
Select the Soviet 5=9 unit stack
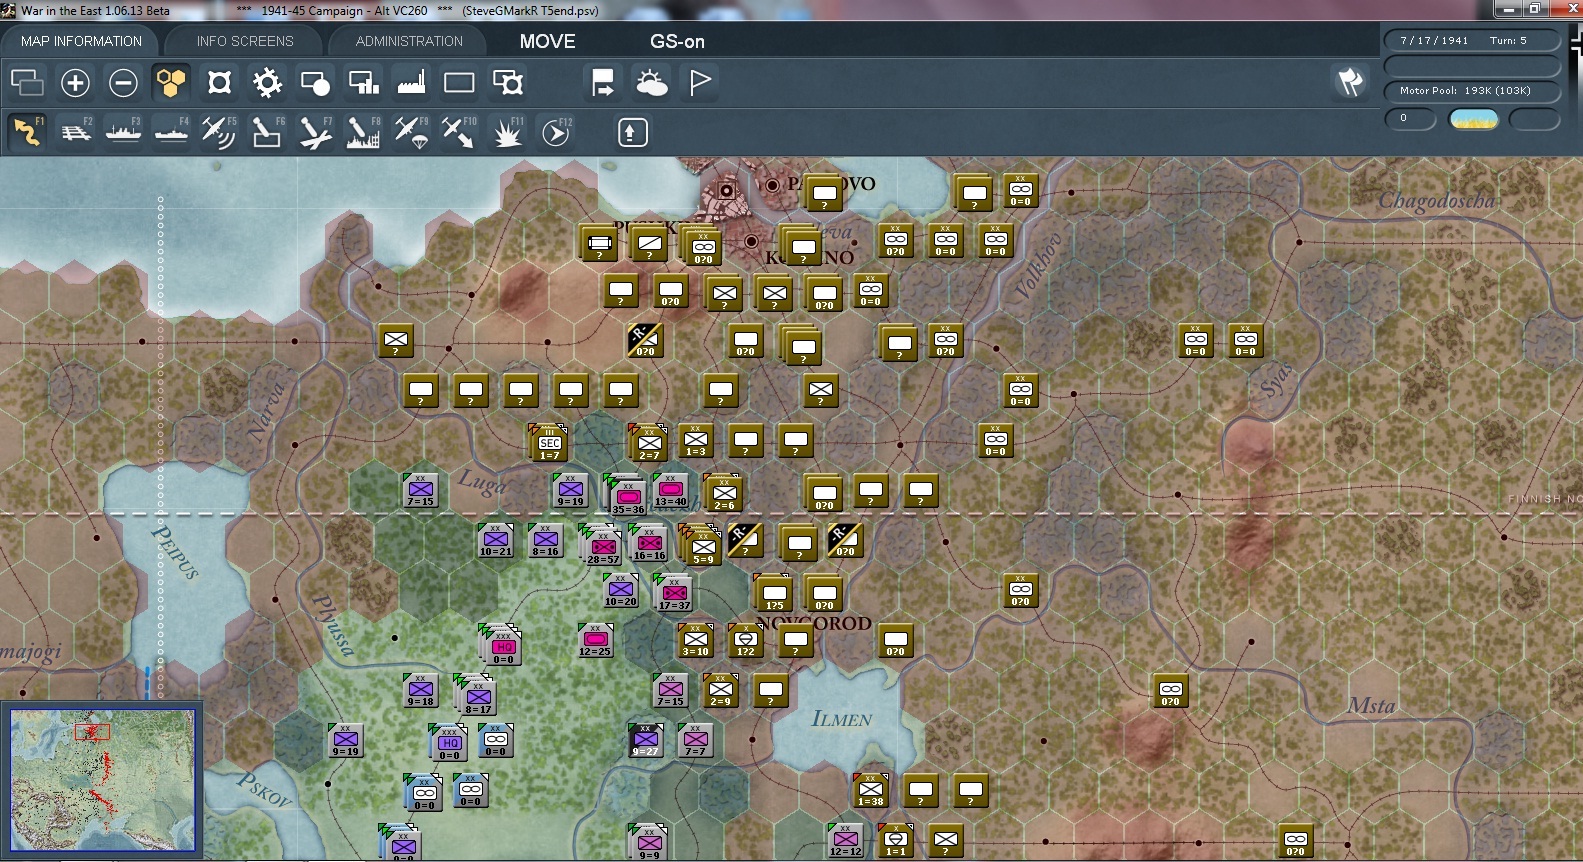click(702, 546)
